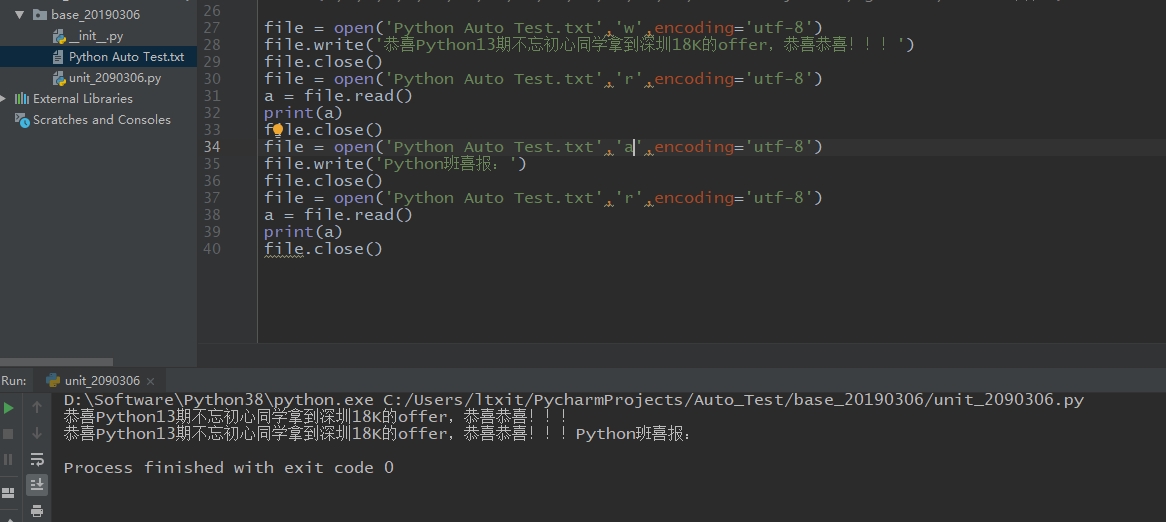Click the restore layout icon in Run panel

[9, 492]
